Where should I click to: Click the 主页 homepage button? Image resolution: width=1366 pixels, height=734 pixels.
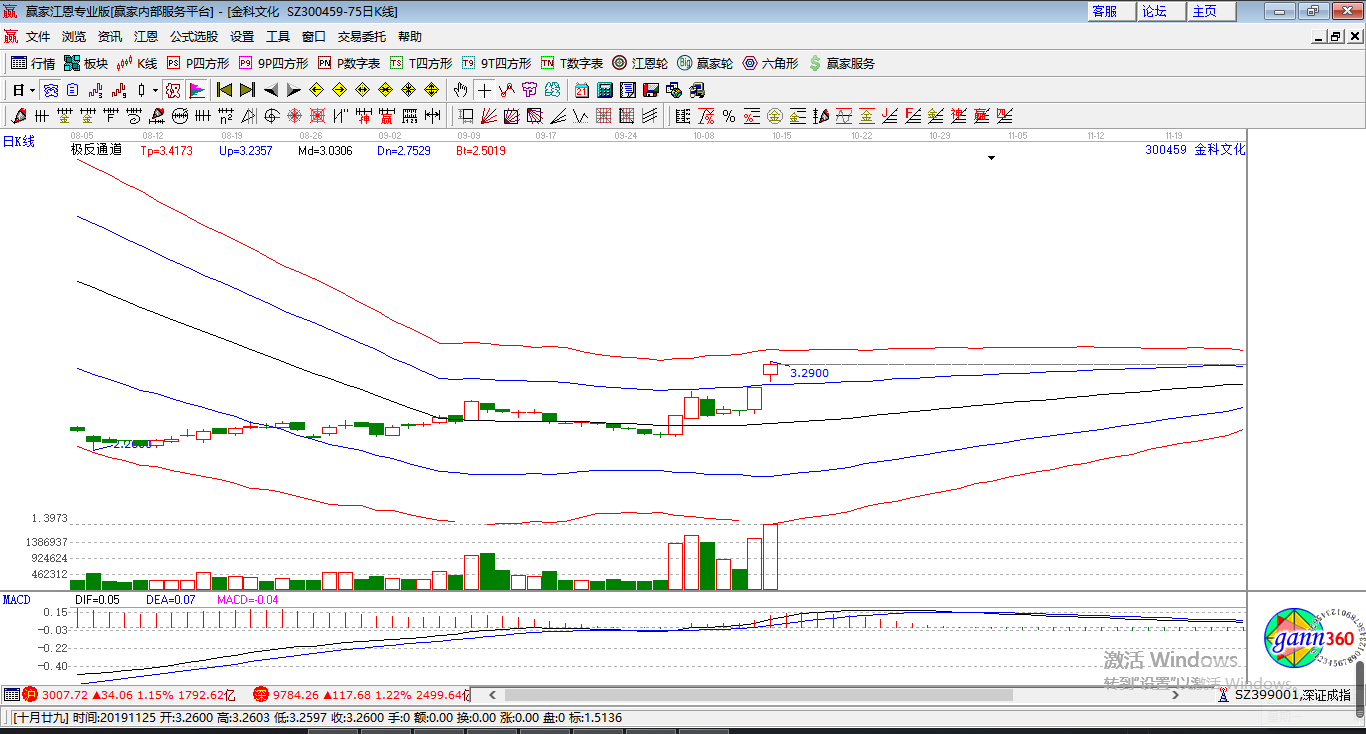[x=1212, y=11]
